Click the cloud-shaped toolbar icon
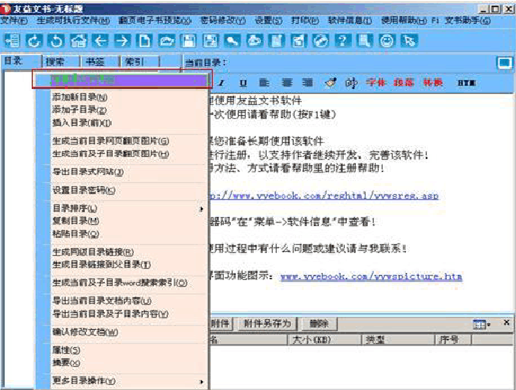Screen dimensions: 516x390 tap(254, 41)
